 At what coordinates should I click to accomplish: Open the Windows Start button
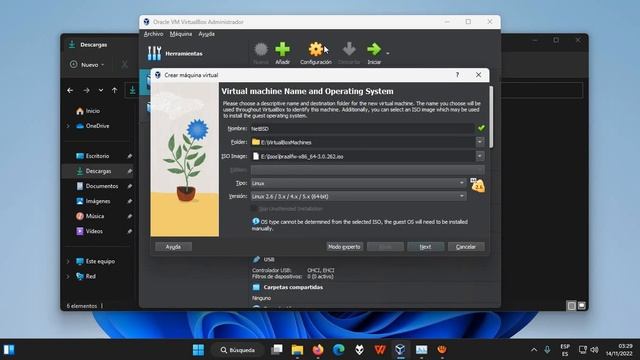(x=198, y=350)
